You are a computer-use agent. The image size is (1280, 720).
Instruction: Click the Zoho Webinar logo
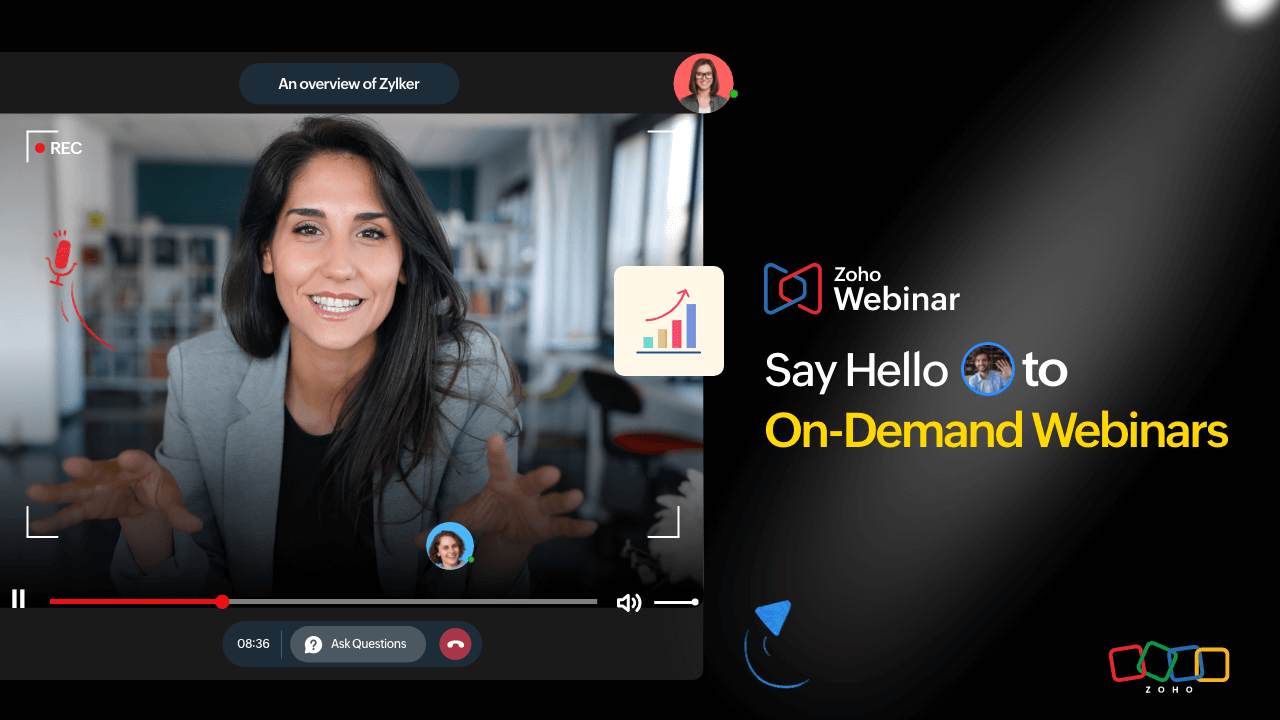pyautogui.click(x=860, y=288)
